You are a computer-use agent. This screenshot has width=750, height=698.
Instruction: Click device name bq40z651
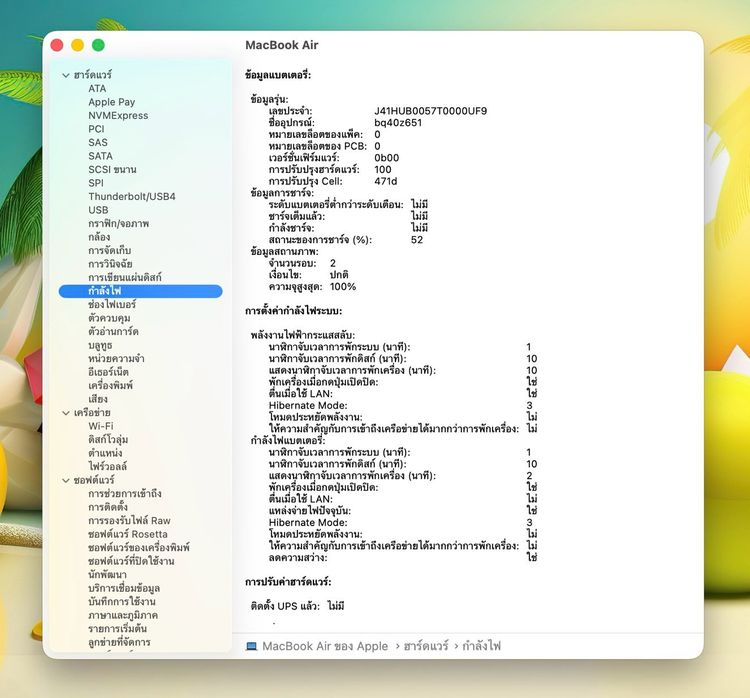tap(398, 122)
